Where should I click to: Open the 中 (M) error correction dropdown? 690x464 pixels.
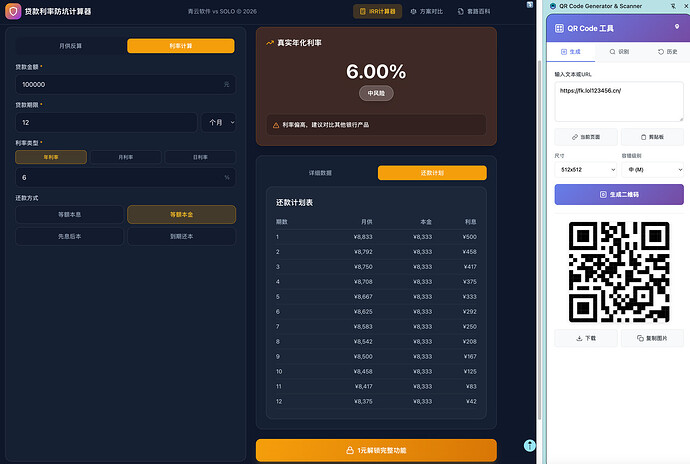point(653,170)
